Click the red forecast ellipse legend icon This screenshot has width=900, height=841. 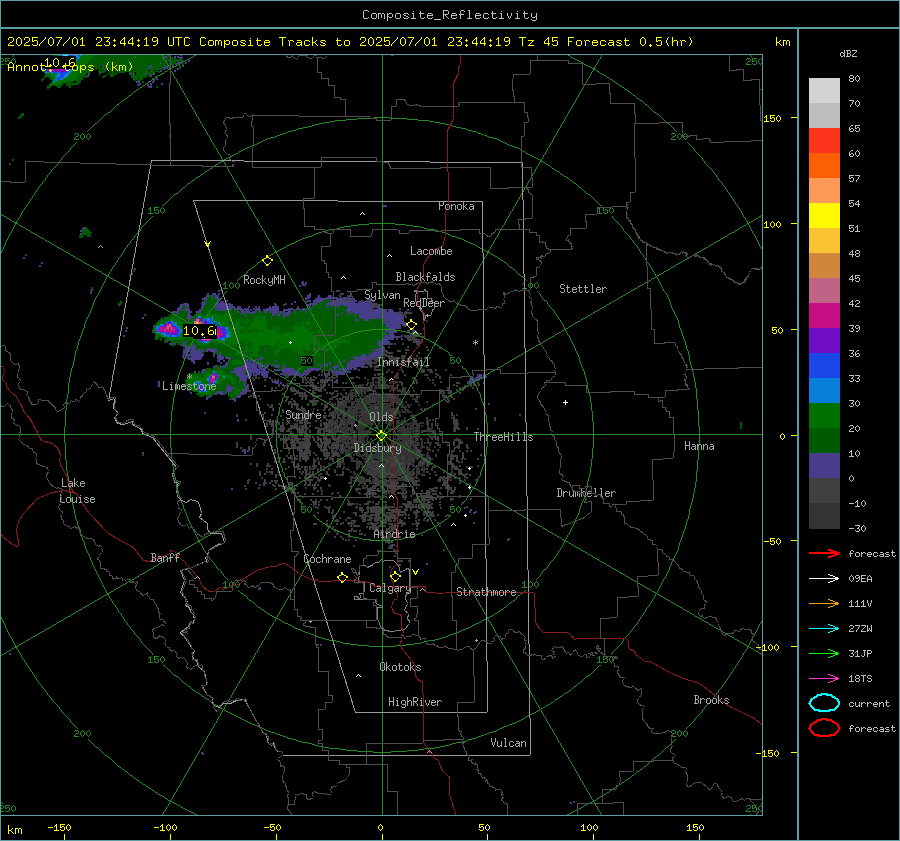[824, 728]
